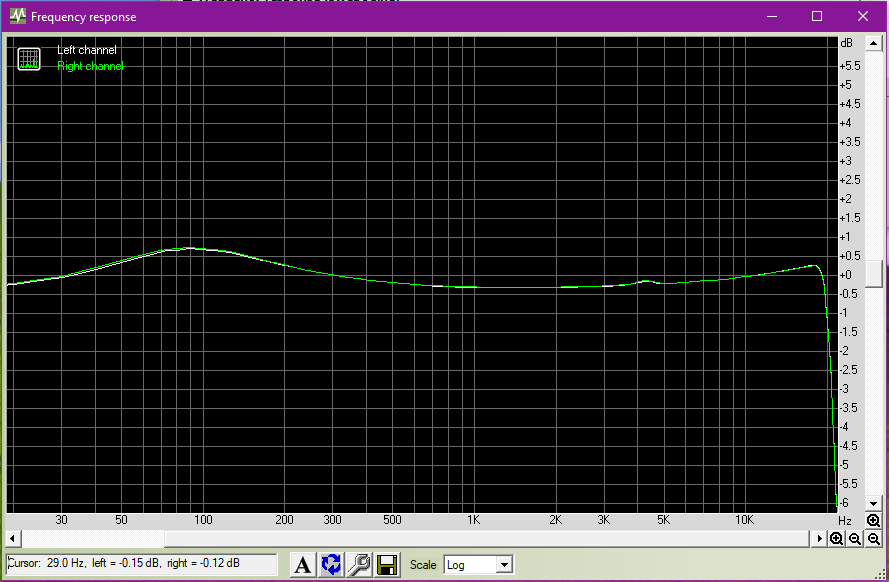This screenshot has width=889, height=582.
Task: Click the '10K' frequency axis label
Action: click(x=744, y=520)
